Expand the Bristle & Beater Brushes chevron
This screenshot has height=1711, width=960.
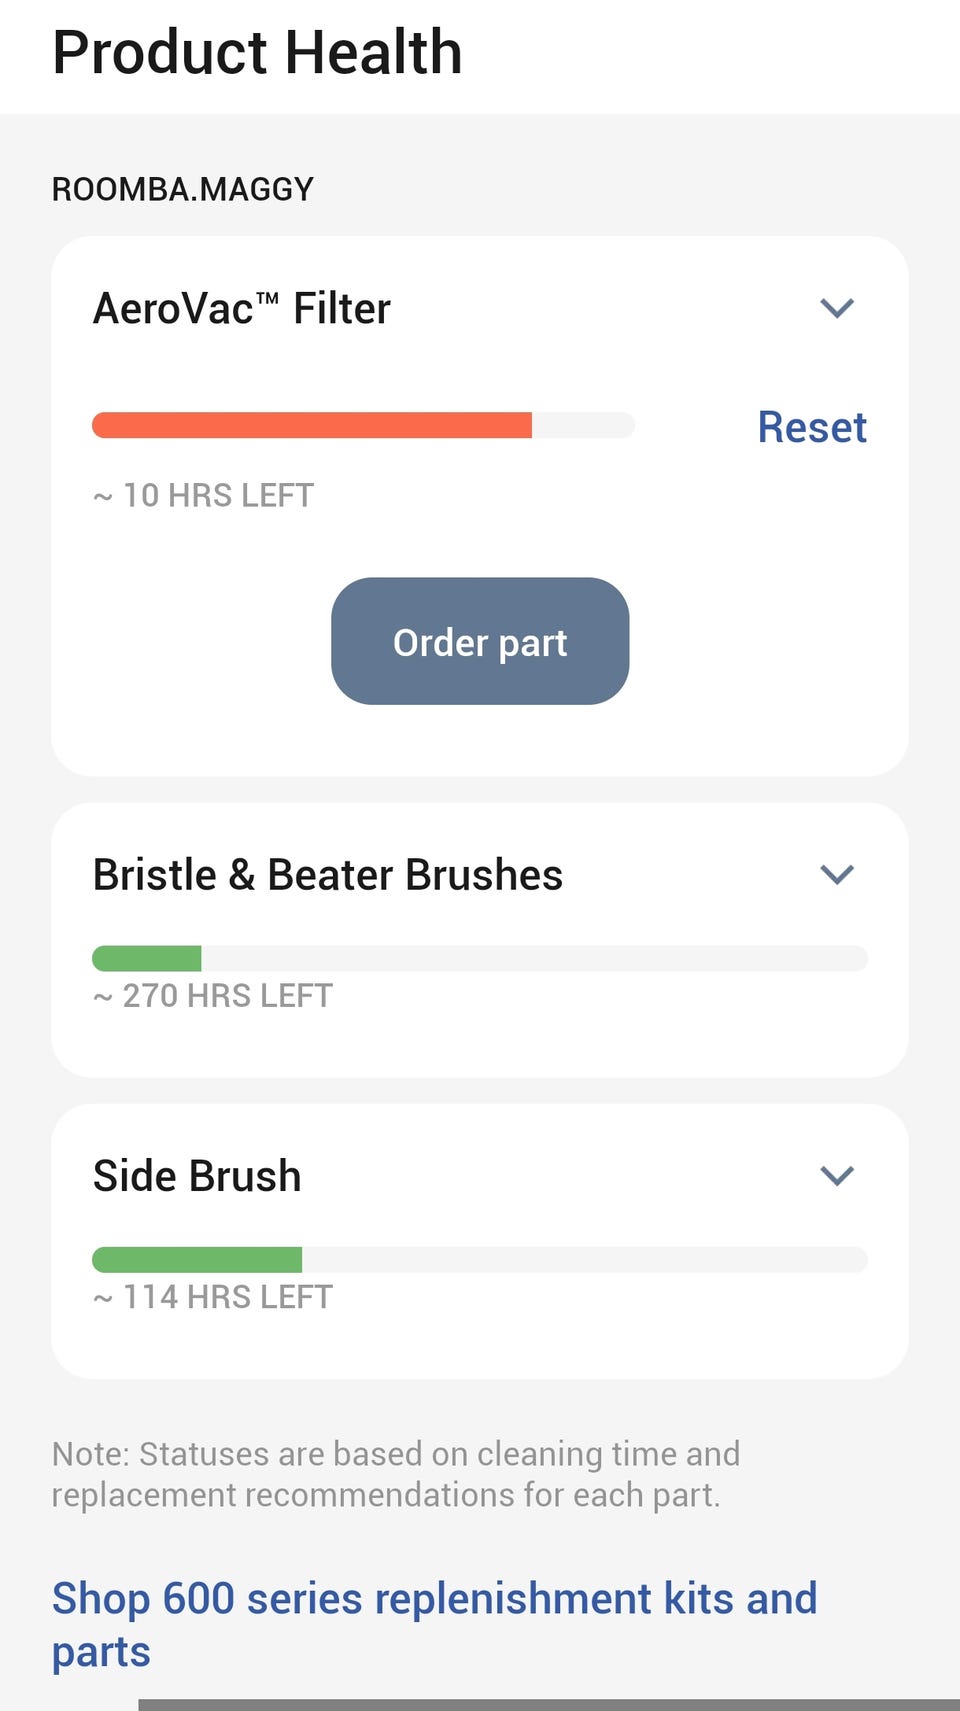837,875
